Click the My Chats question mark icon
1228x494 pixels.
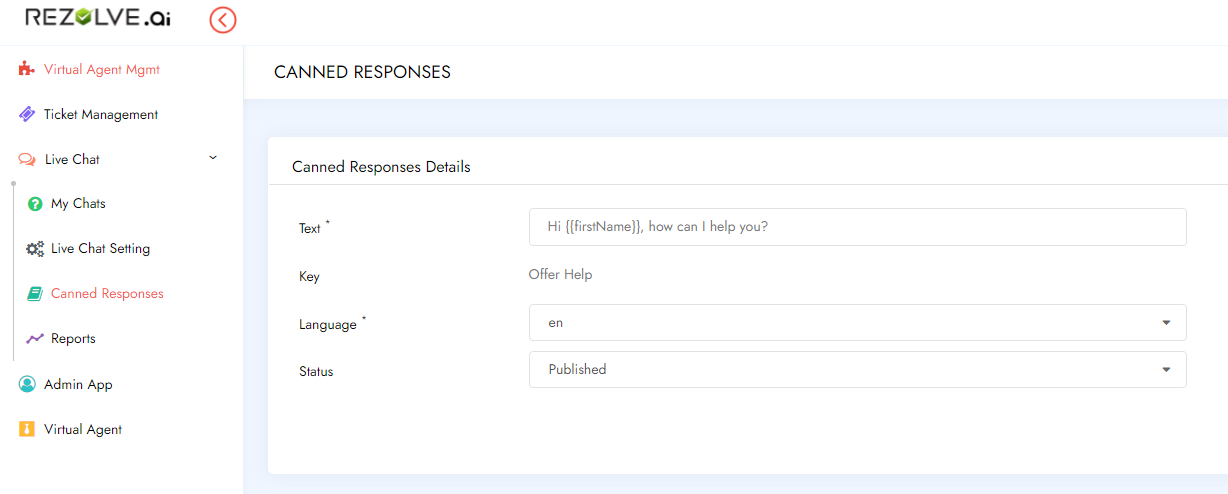(x=35, y=204)
